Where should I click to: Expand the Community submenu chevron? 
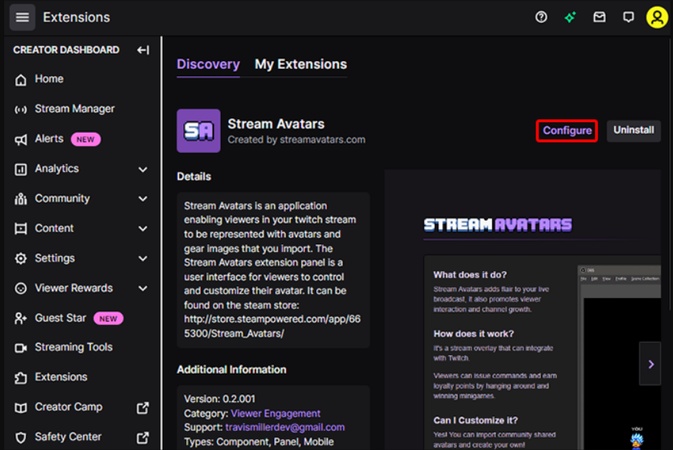(x=143, y=199)
